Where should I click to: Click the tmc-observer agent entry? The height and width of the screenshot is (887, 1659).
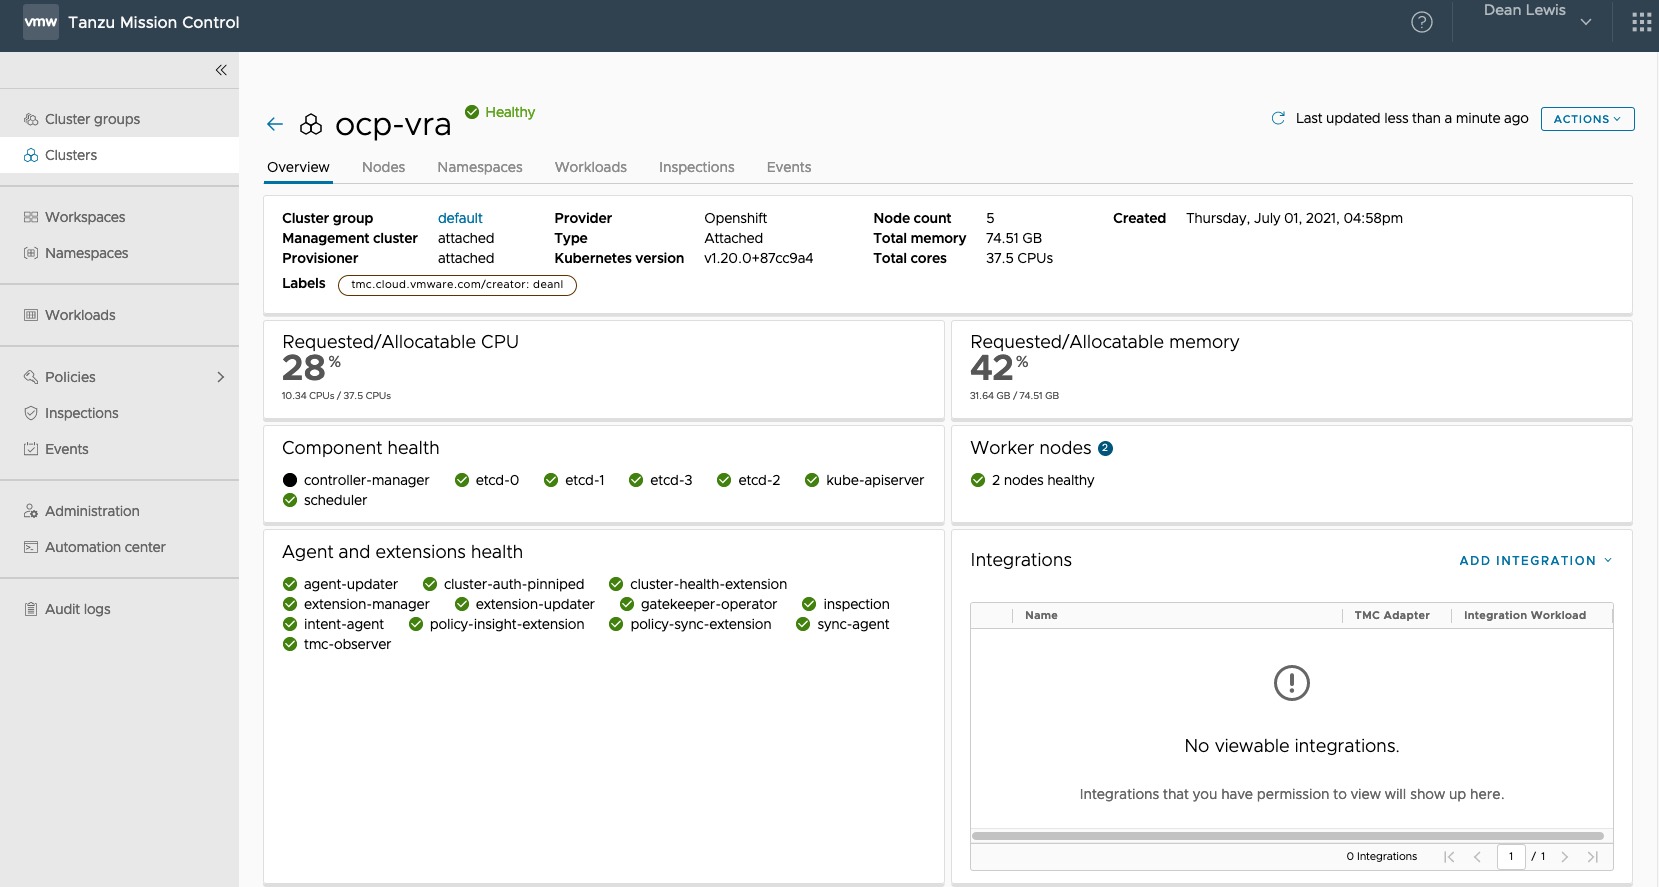point(337,644)
